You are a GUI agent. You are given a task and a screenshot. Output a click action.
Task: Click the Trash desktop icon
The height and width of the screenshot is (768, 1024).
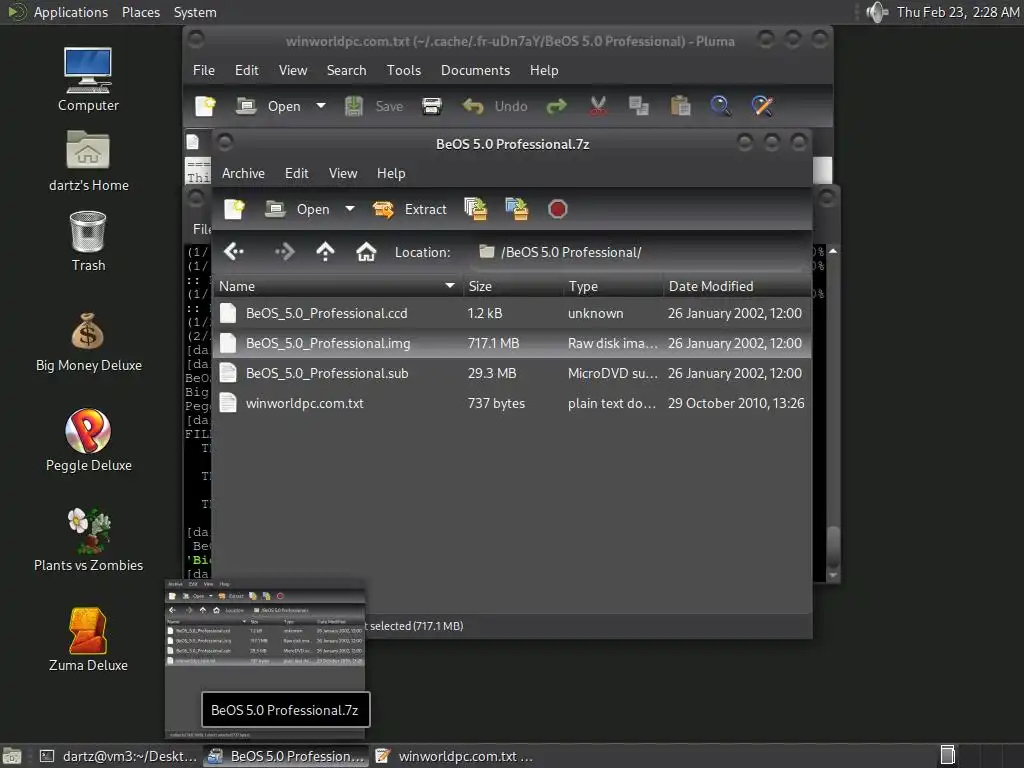click(x=88, y=240)
